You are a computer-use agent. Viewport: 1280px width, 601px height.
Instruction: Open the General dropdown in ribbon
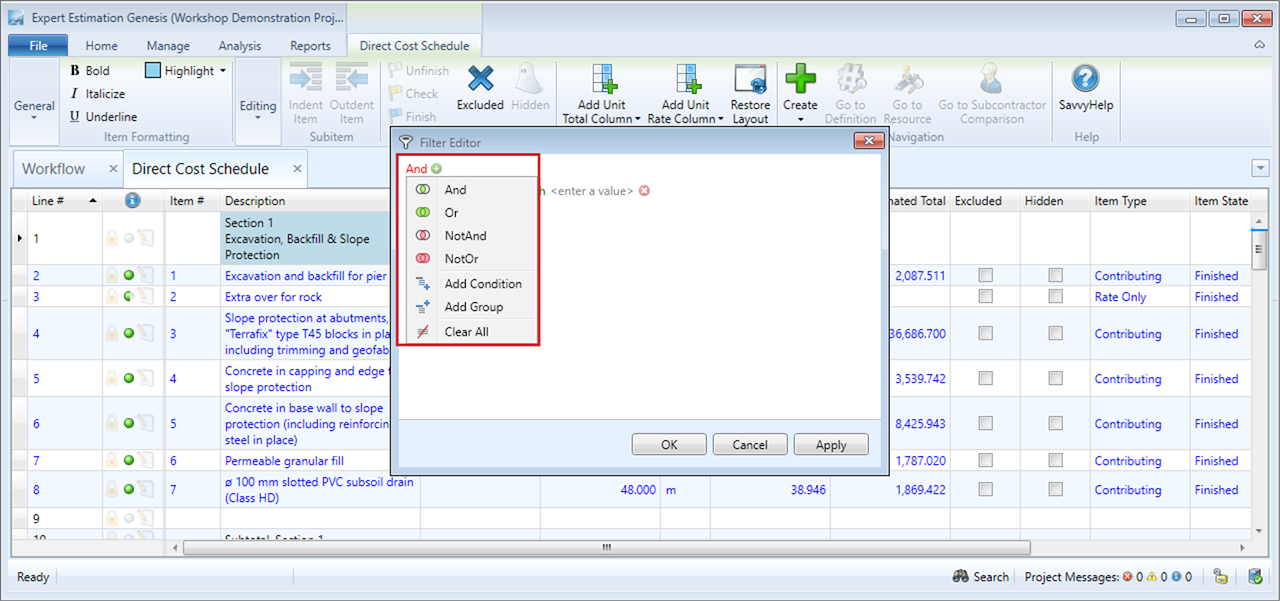pos(34,110)
